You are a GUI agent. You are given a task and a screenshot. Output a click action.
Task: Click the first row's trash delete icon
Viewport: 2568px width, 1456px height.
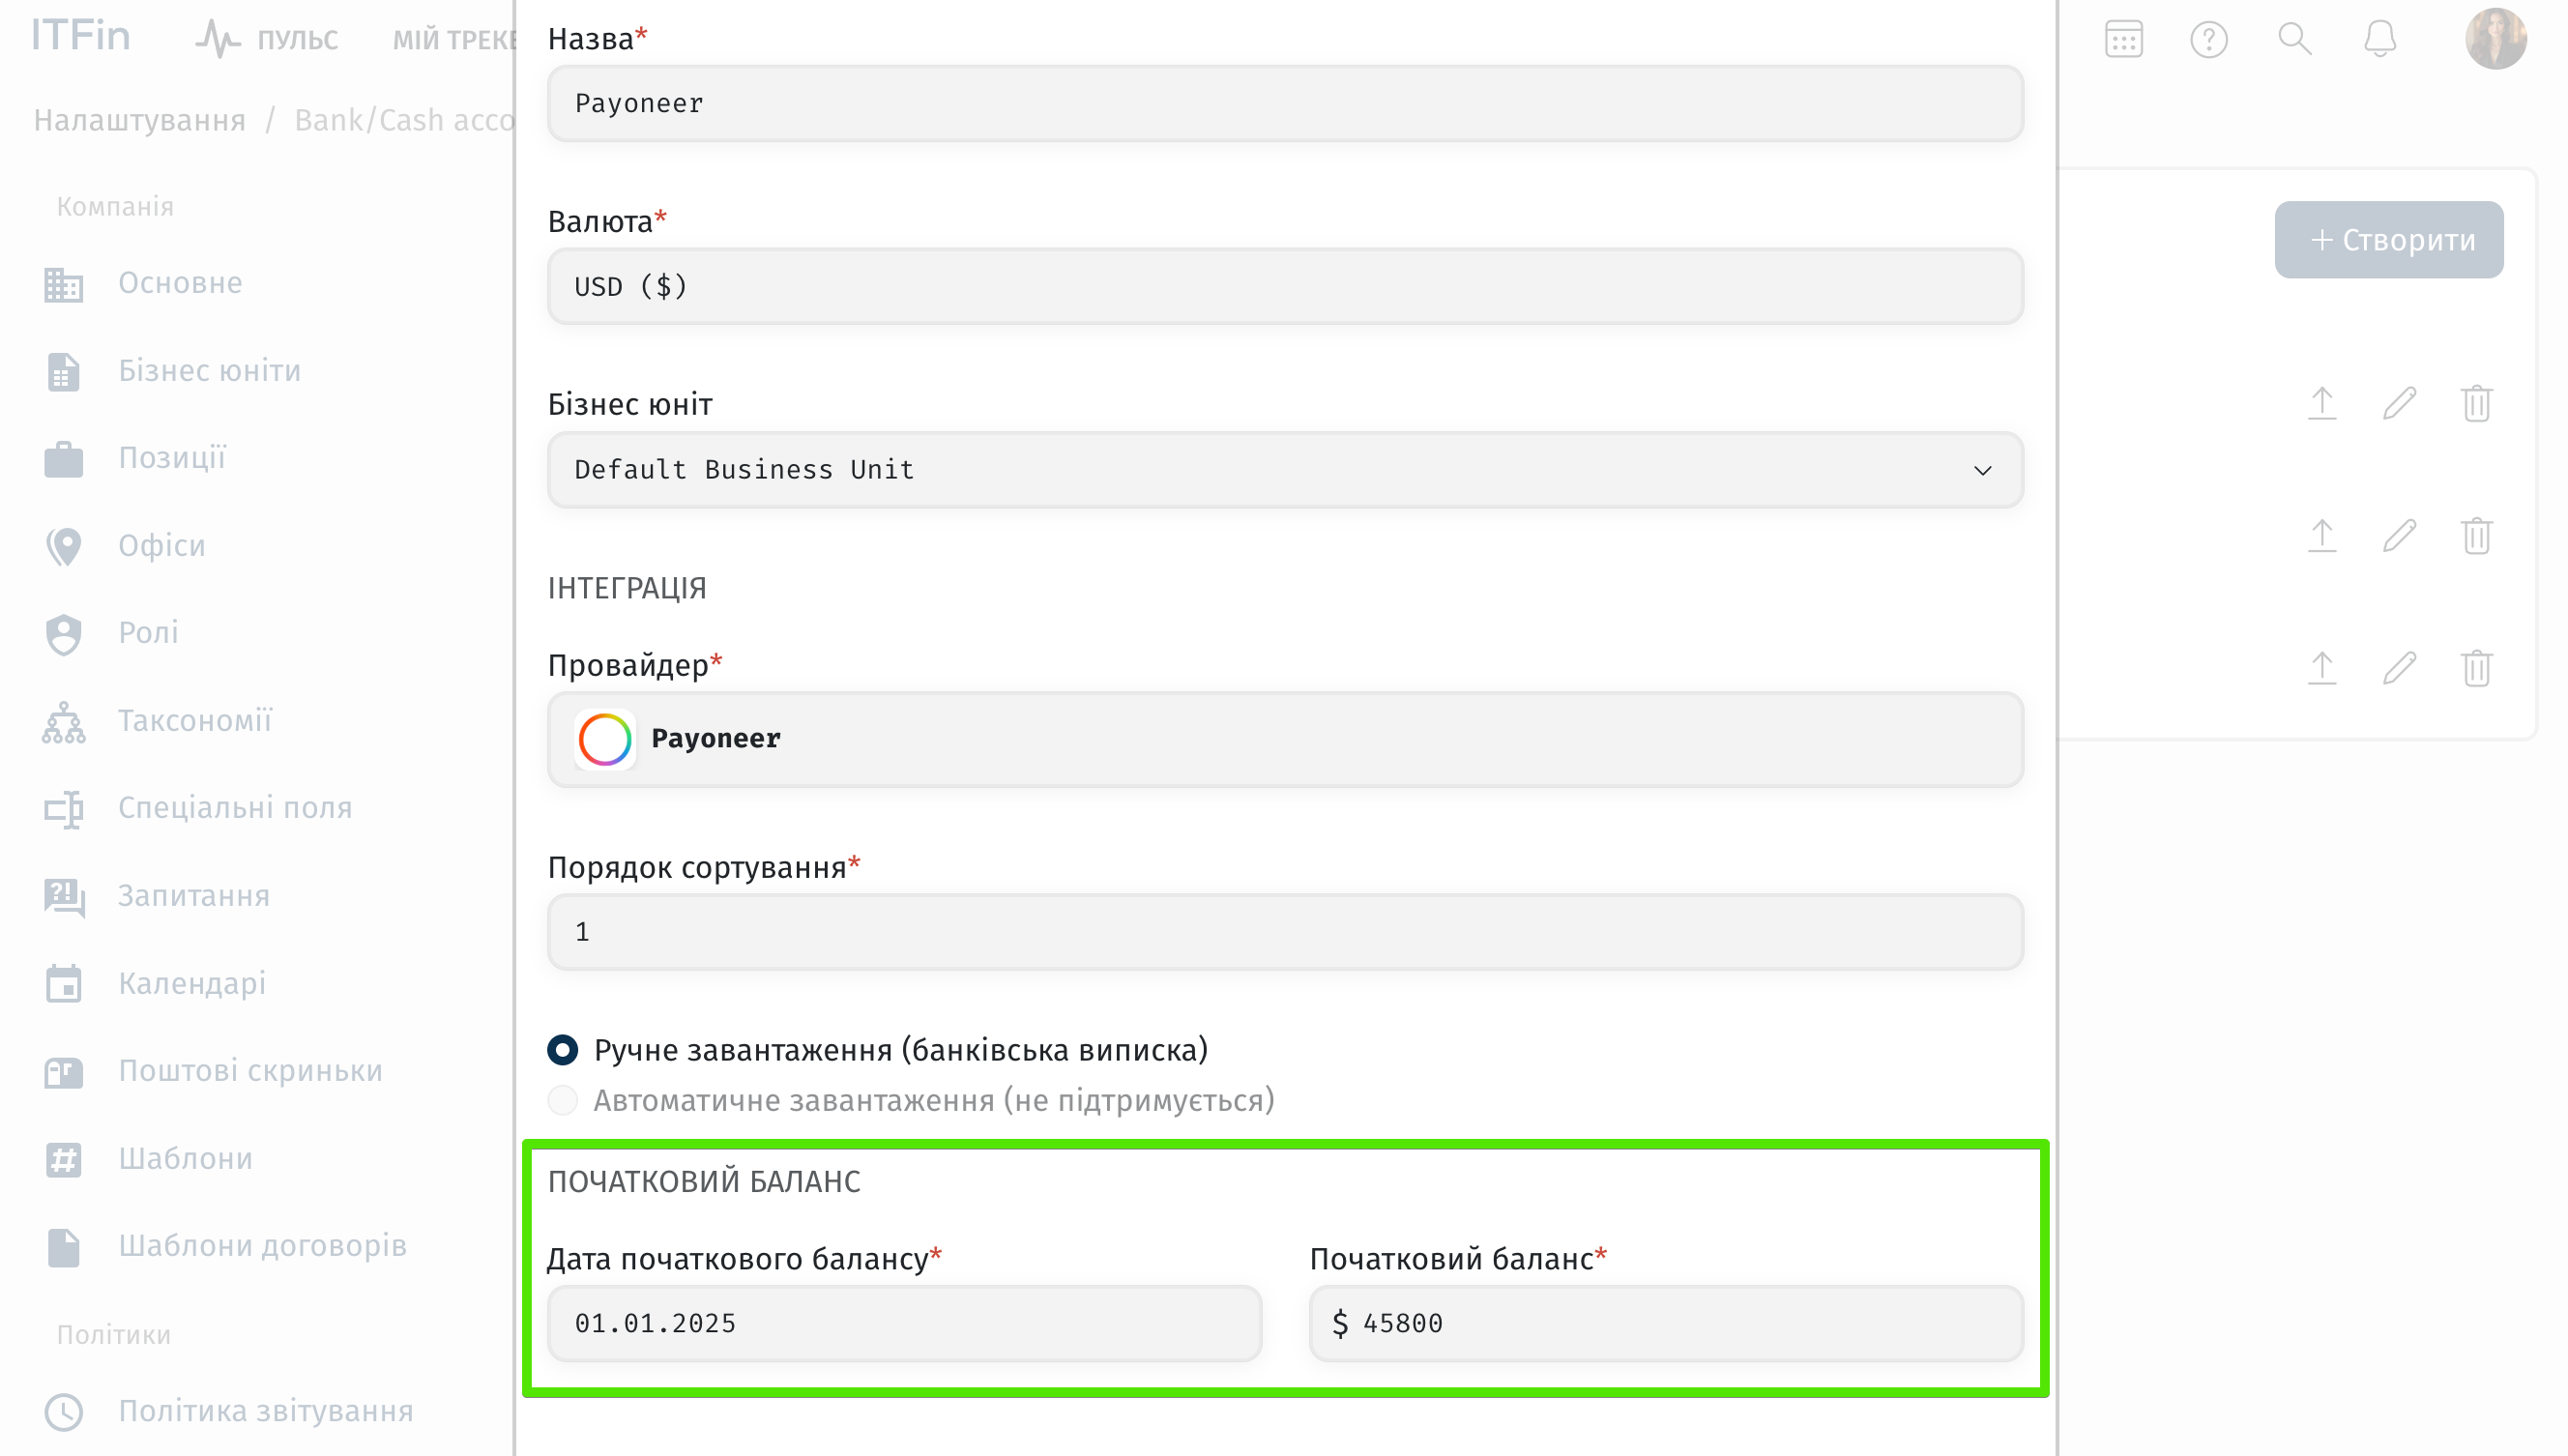tap(2476, 403)
